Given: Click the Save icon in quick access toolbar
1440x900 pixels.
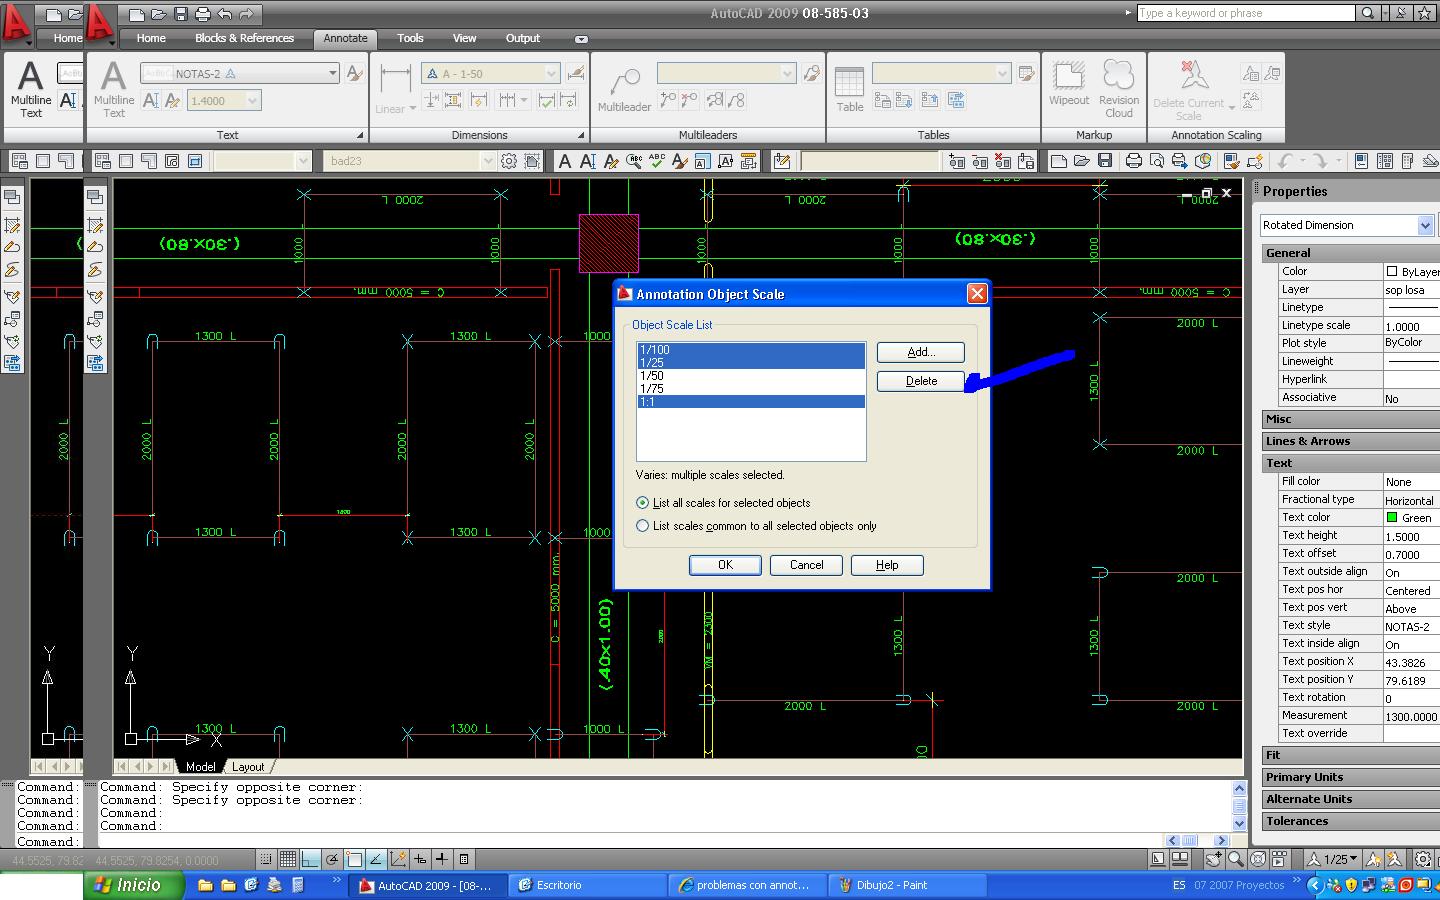Looking at the screenshot, I should pyautogui.click(x=181, y=14).
